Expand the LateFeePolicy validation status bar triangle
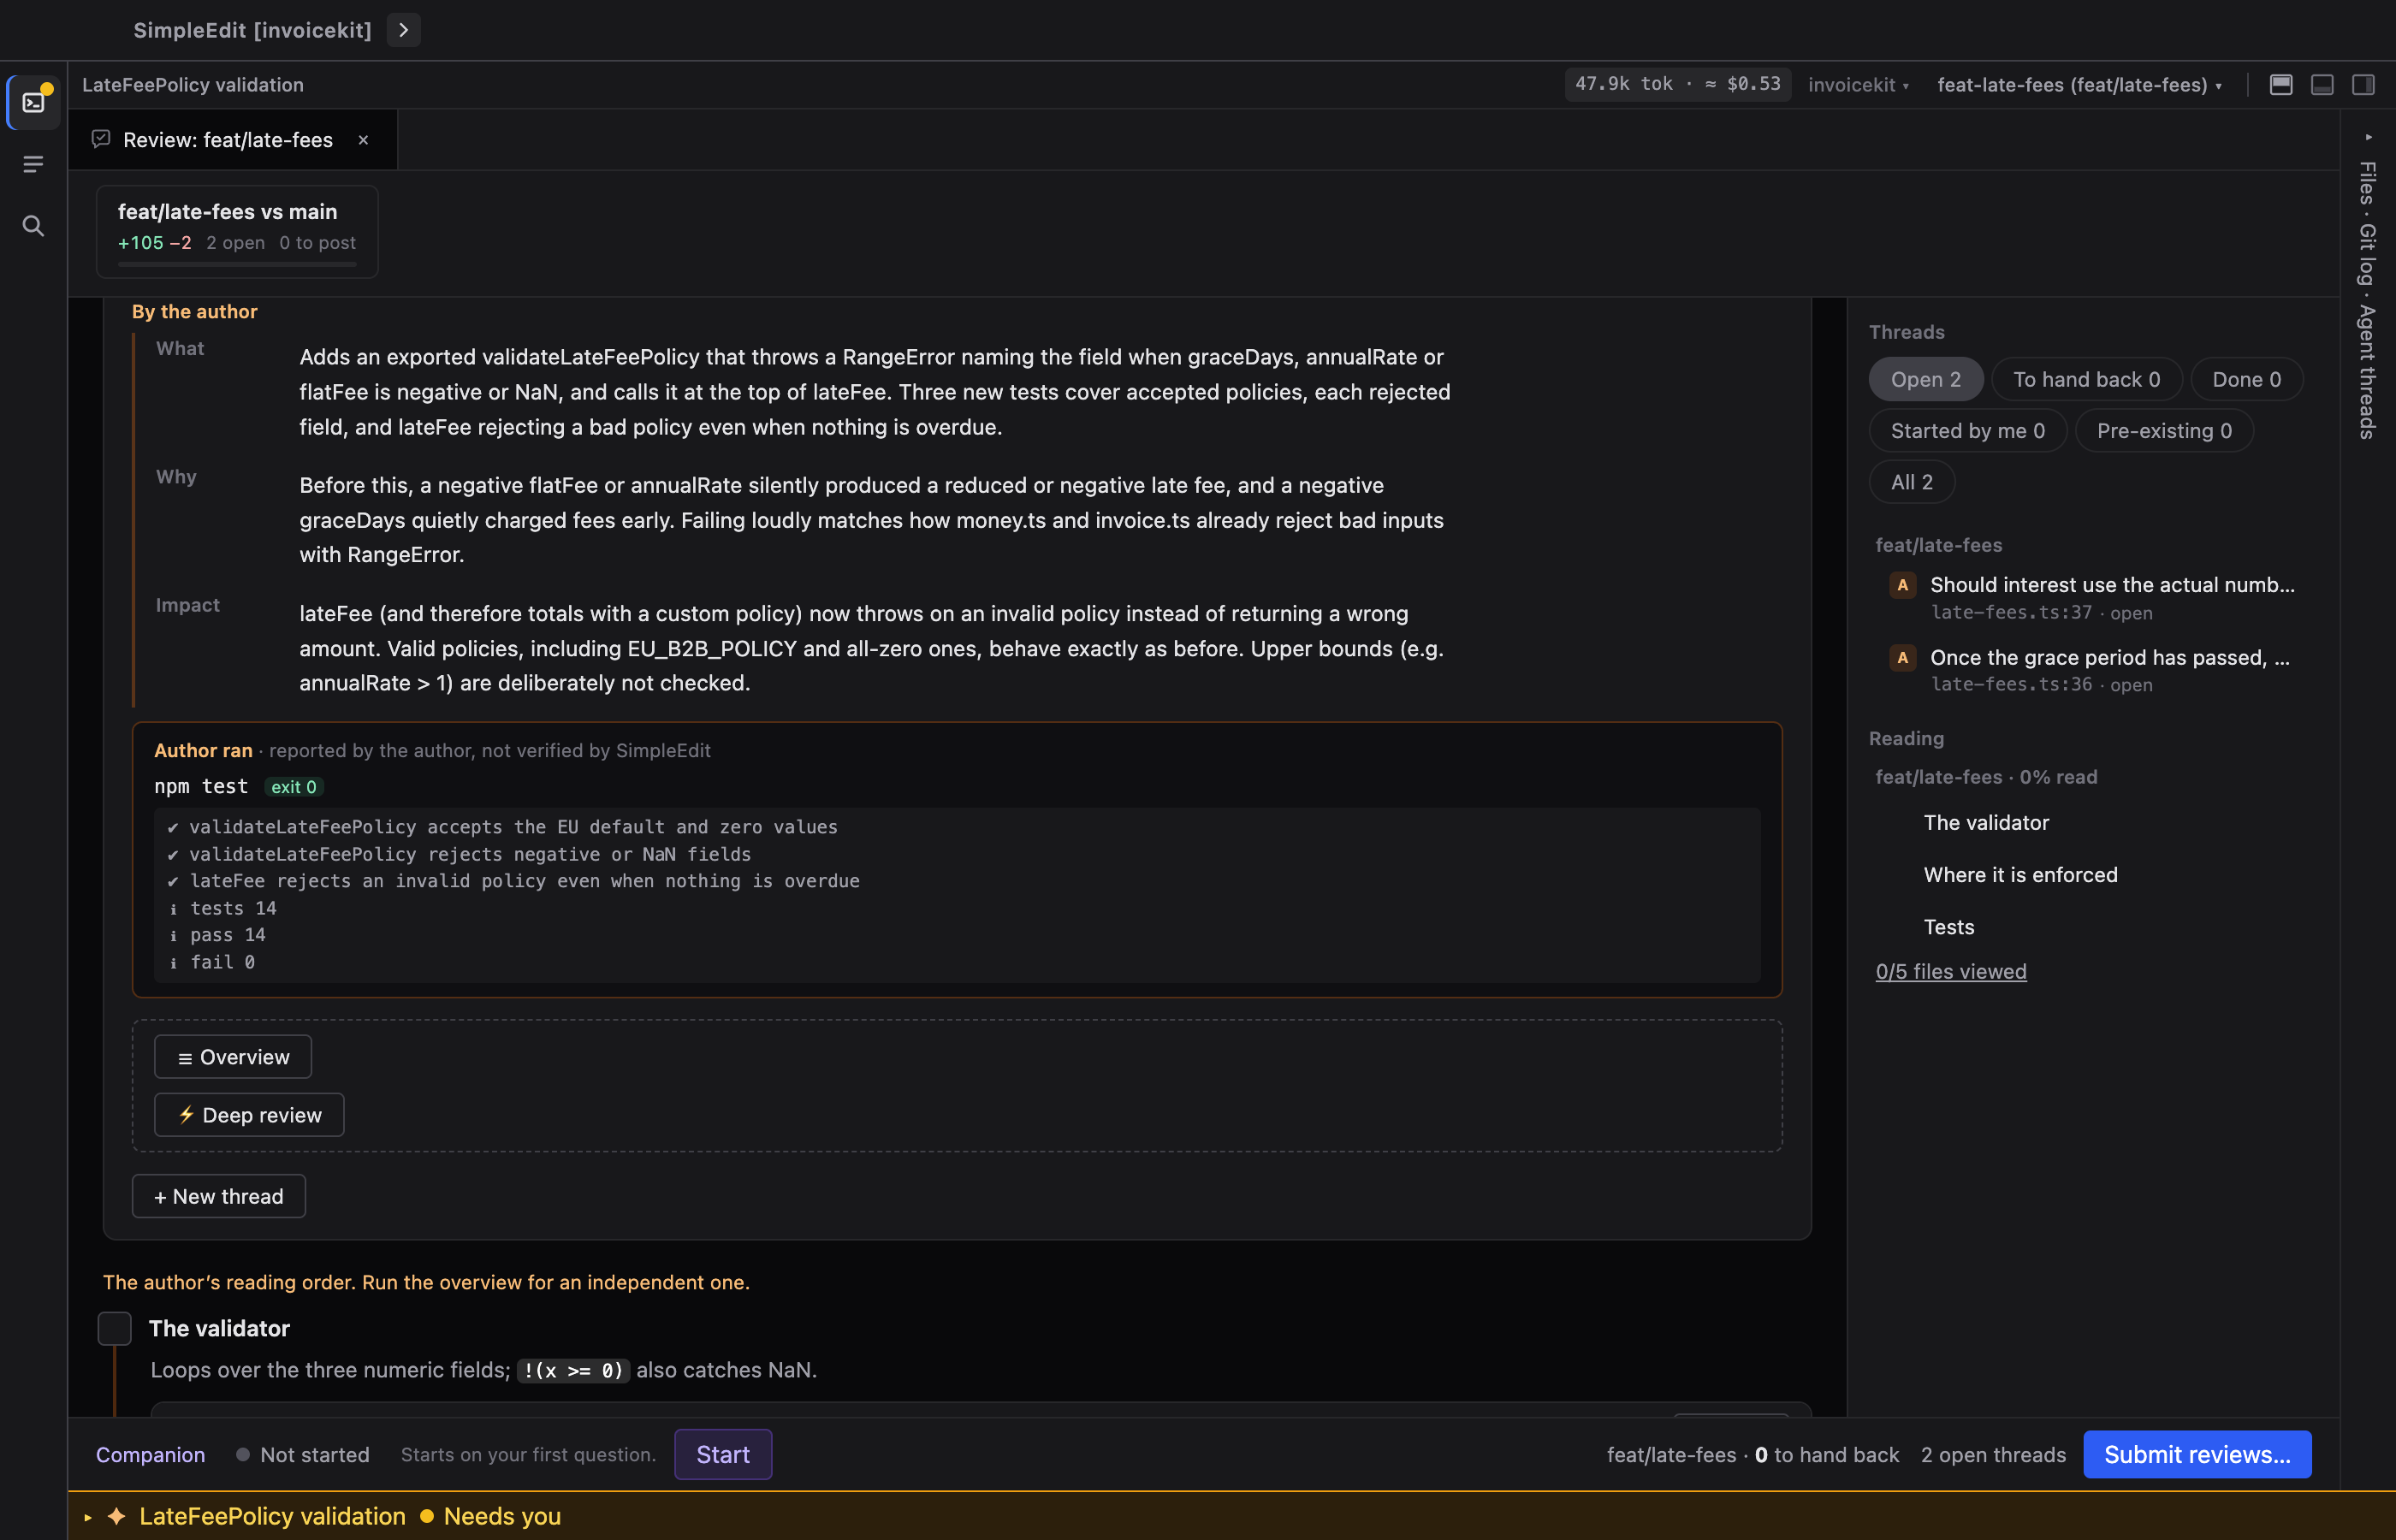 [88, 1517]
